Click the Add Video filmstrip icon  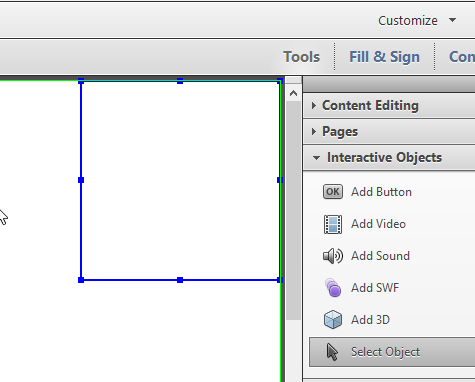coord(333,224)
